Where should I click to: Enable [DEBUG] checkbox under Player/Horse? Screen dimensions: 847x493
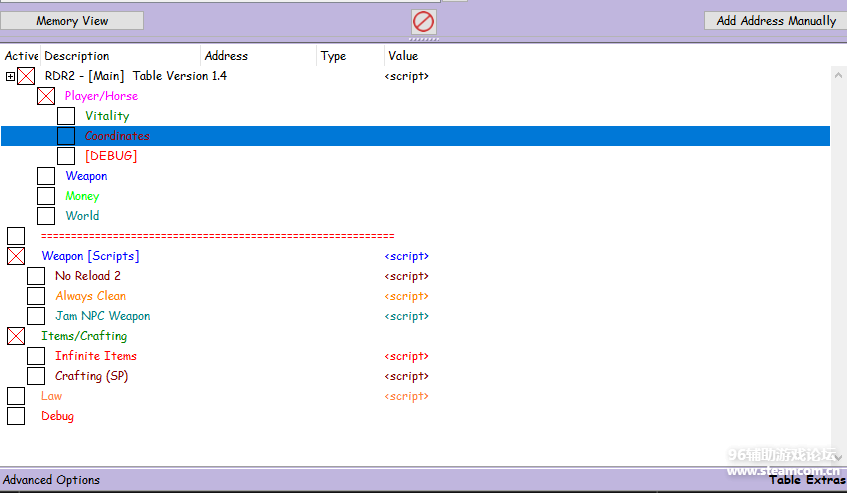pos(66,156)
